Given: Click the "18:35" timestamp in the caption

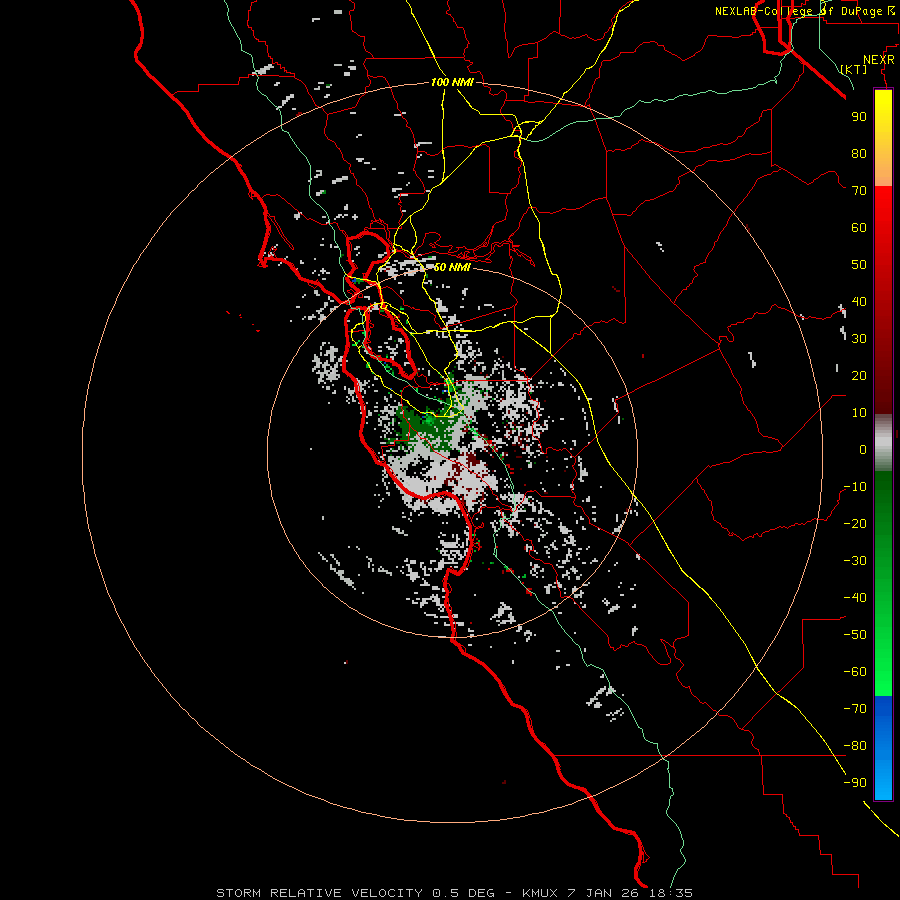Looking at the screenshot, I should tap(671, 893).
